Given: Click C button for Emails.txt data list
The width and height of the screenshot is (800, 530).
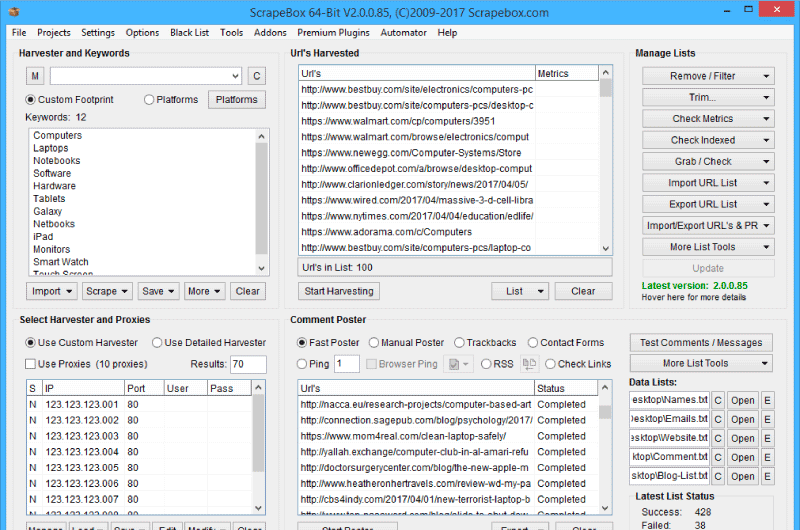Looking at the screenshot, I should click(718, 419).
